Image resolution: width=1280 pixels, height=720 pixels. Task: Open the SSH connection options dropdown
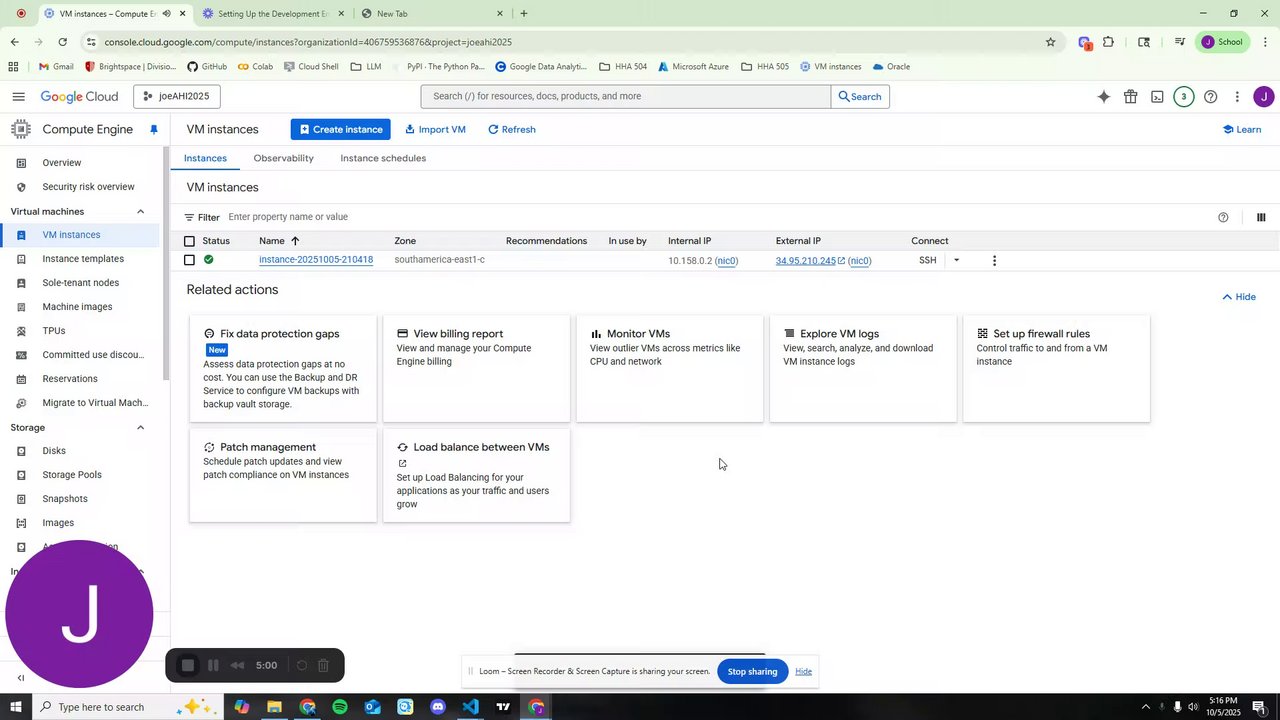coord(956,261)
